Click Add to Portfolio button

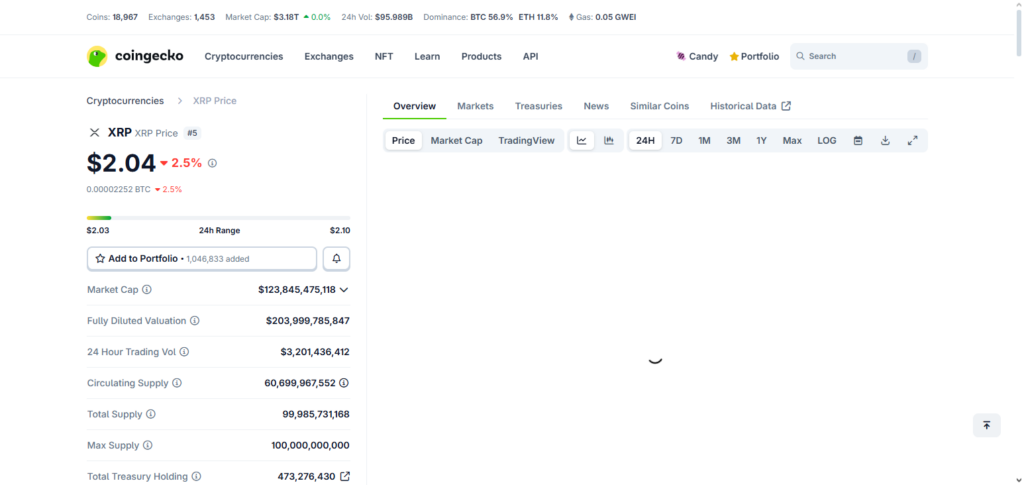point(202,258)
